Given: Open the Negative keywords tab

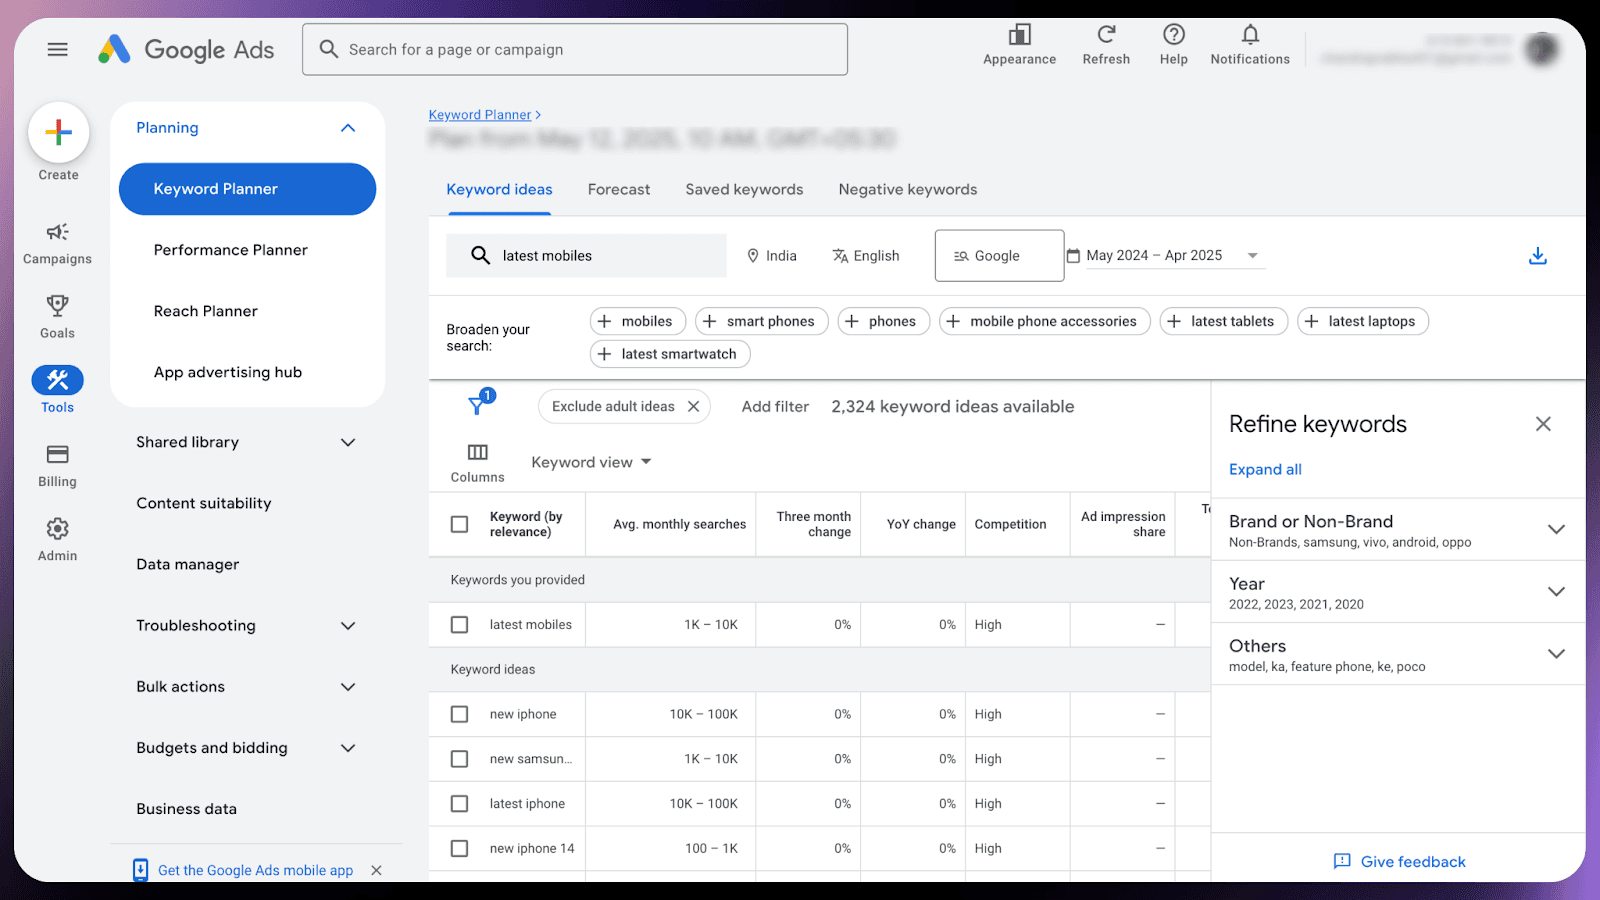Looking at the screenshot, I should 908,190.
